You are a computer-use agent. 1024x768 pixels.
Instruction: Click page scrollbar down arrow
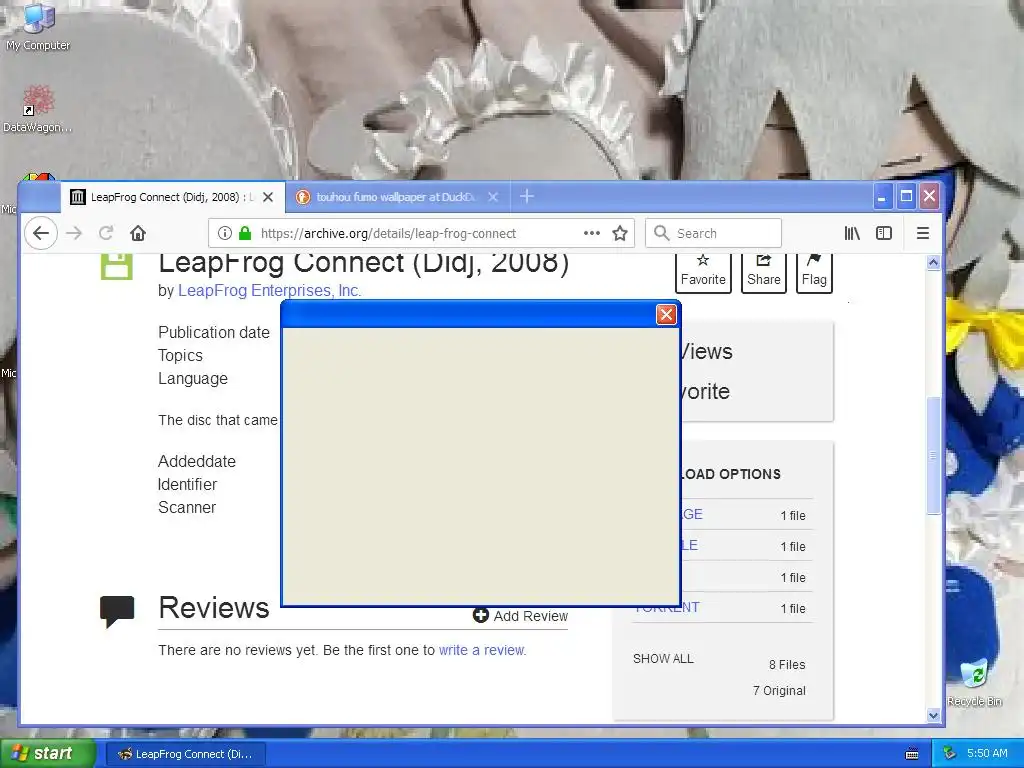pyautogui.click(x=933, y=716)
